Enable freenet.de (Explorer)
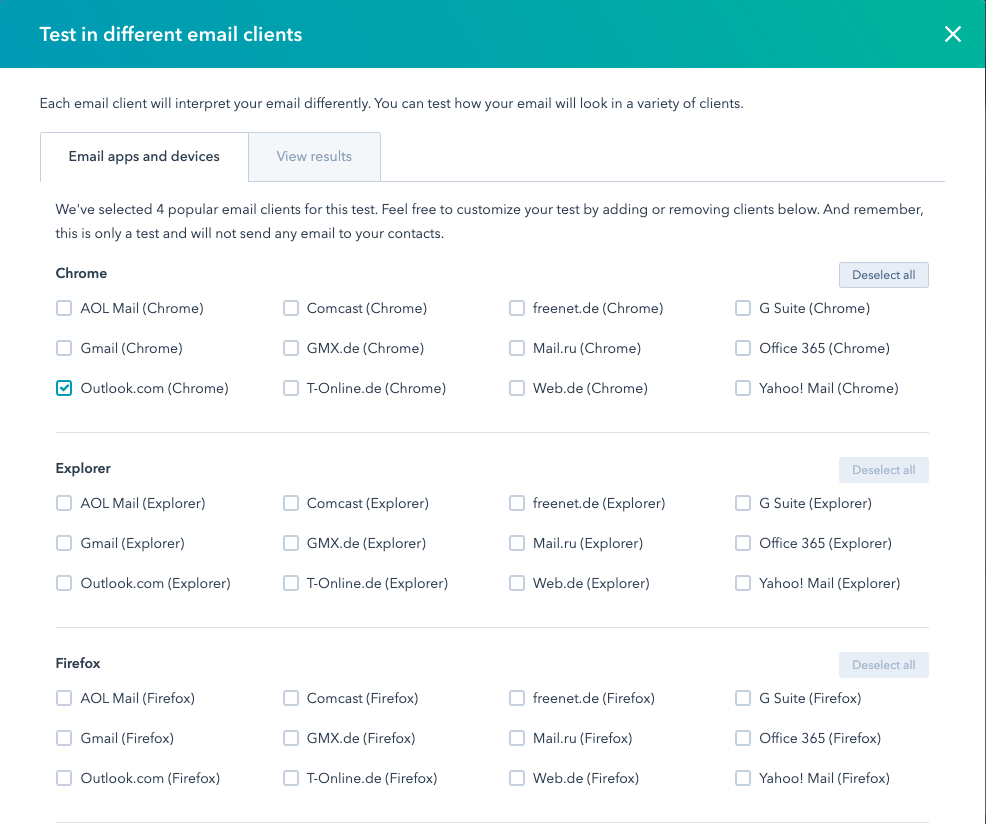This screenshot has height=824, width=986. pos(517,503)
